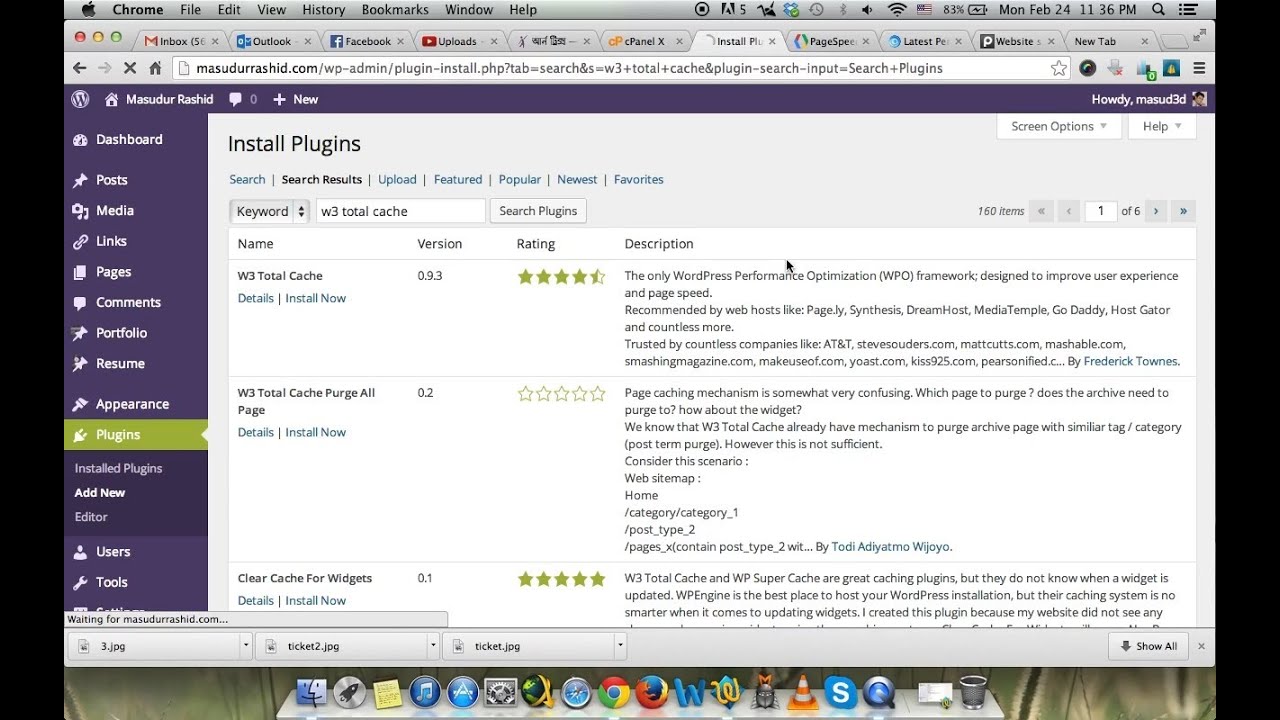1280x720 pixels.
Task: Jump to last results page
Action: pos(1184,211)
